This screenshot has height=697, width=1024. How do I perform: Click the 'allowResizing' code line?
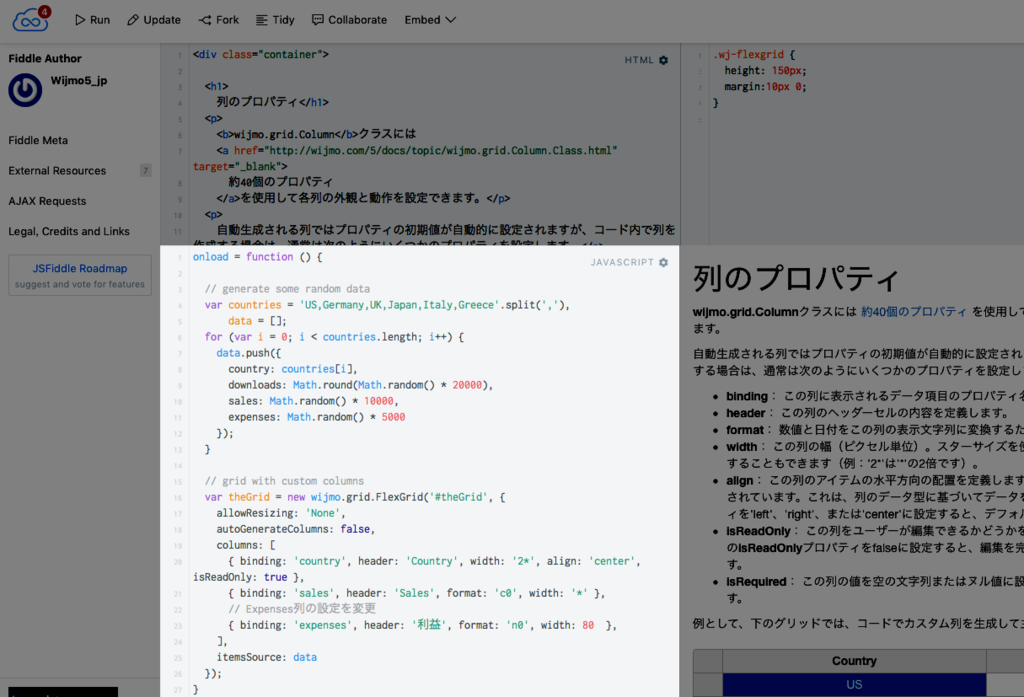point(281,513)
